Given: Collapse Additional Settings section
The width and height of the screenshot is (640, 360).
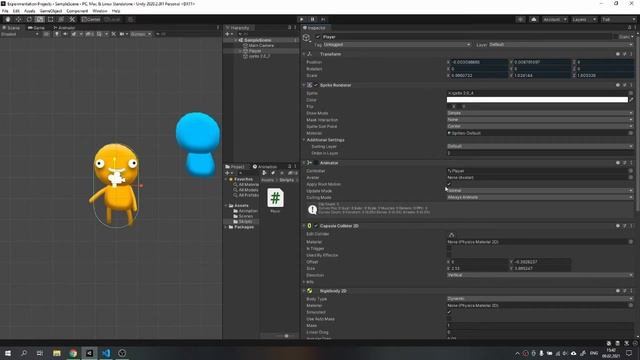Looking at the screenshot, I should pyautogui.click(x=304, y=140).
